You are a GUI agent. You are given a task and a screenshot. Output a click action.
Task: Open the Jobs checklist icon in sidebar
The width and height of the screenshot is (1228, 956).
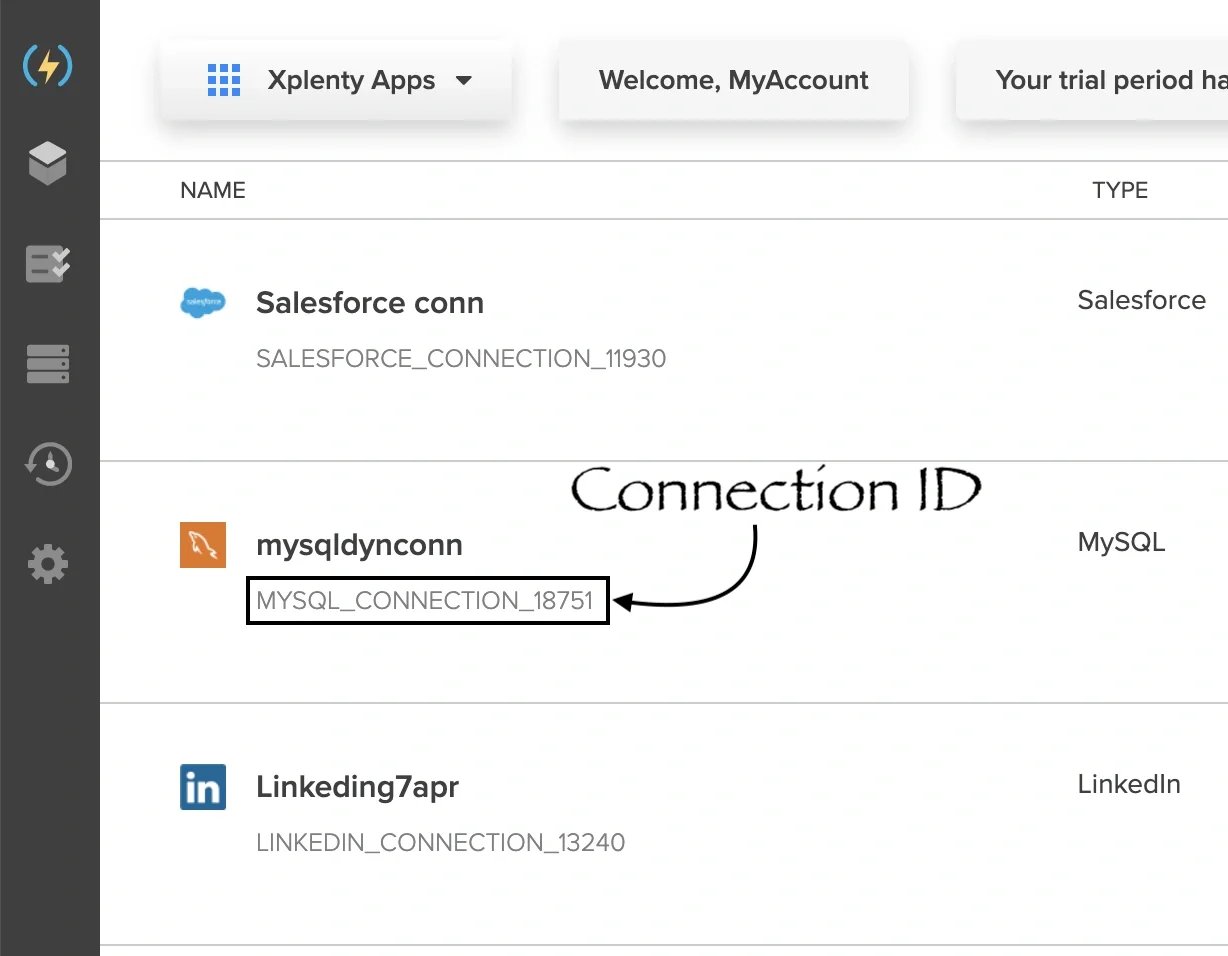point(48,264)
